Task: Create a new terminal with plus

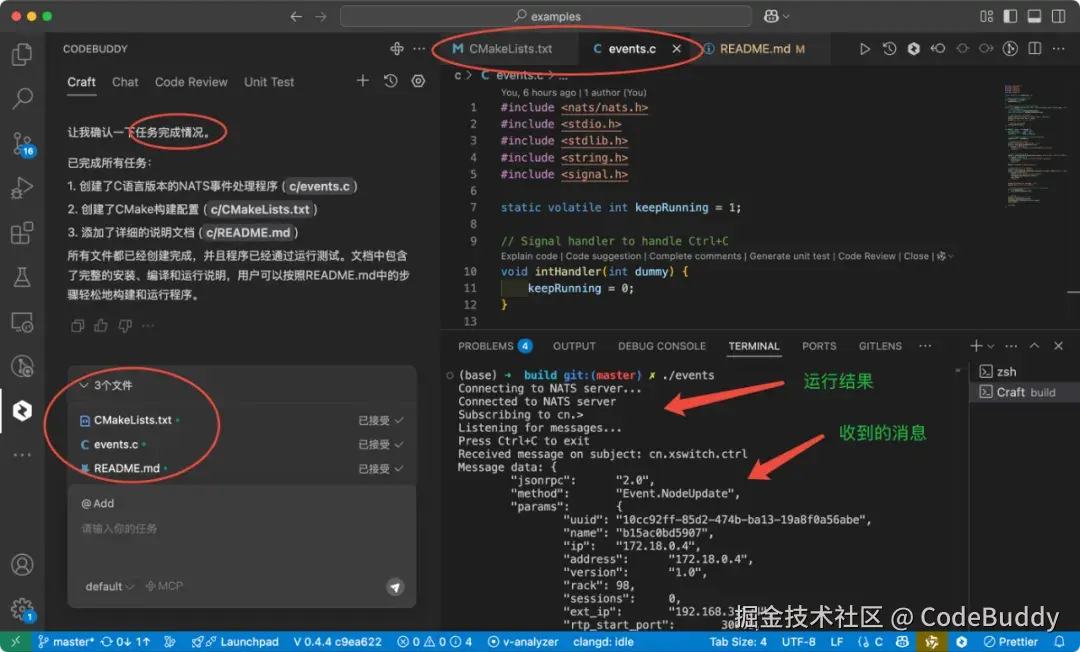Action: 976,346
